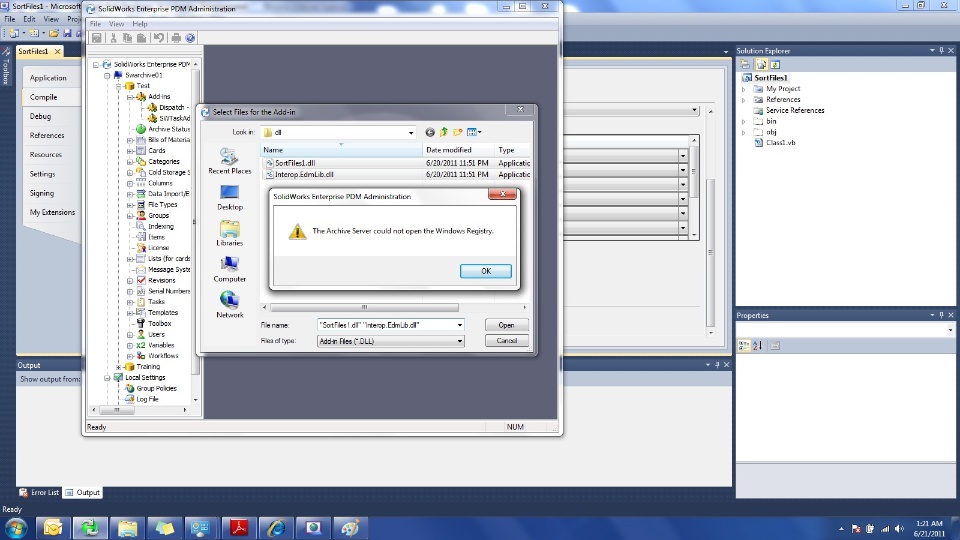The width and height of the screenshot is (960, 540).
Task: Click the Undo icon in PDM Administration toolbar
Action: tap(159, 38)
